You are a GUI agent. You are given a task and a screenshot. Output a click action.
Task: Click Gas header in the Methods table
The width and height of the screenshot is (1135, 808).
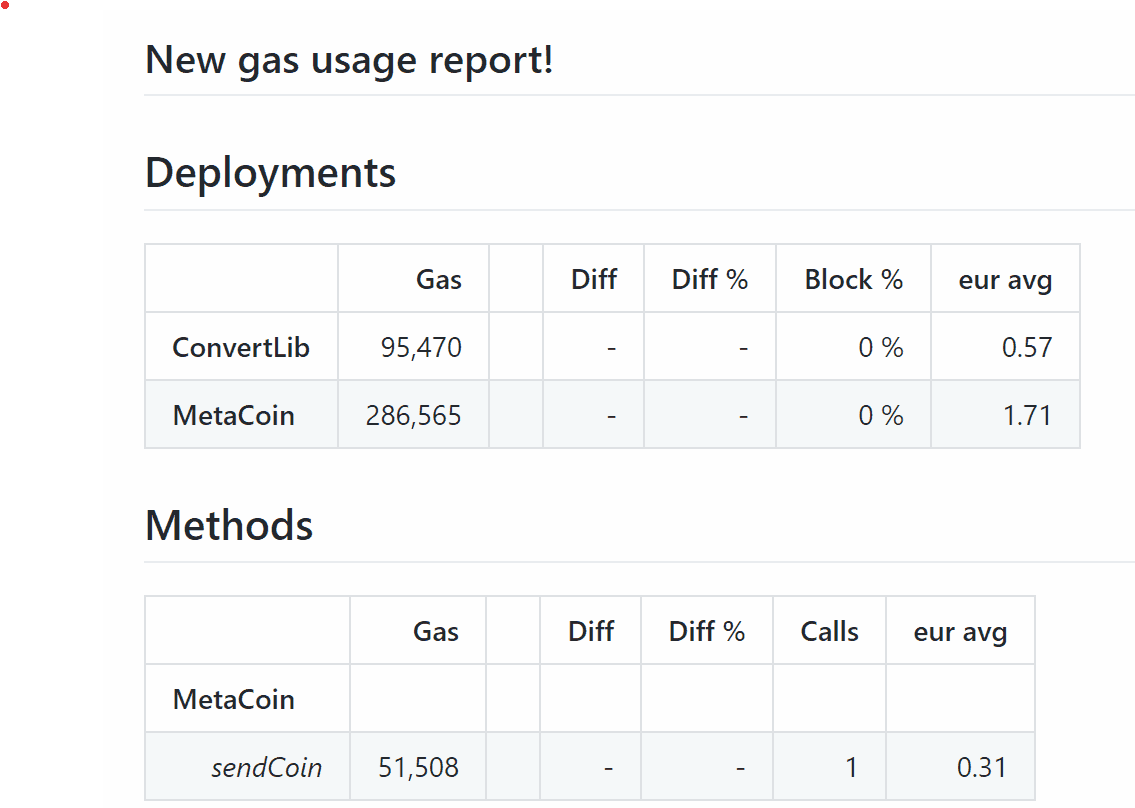[x=436, y=631]
